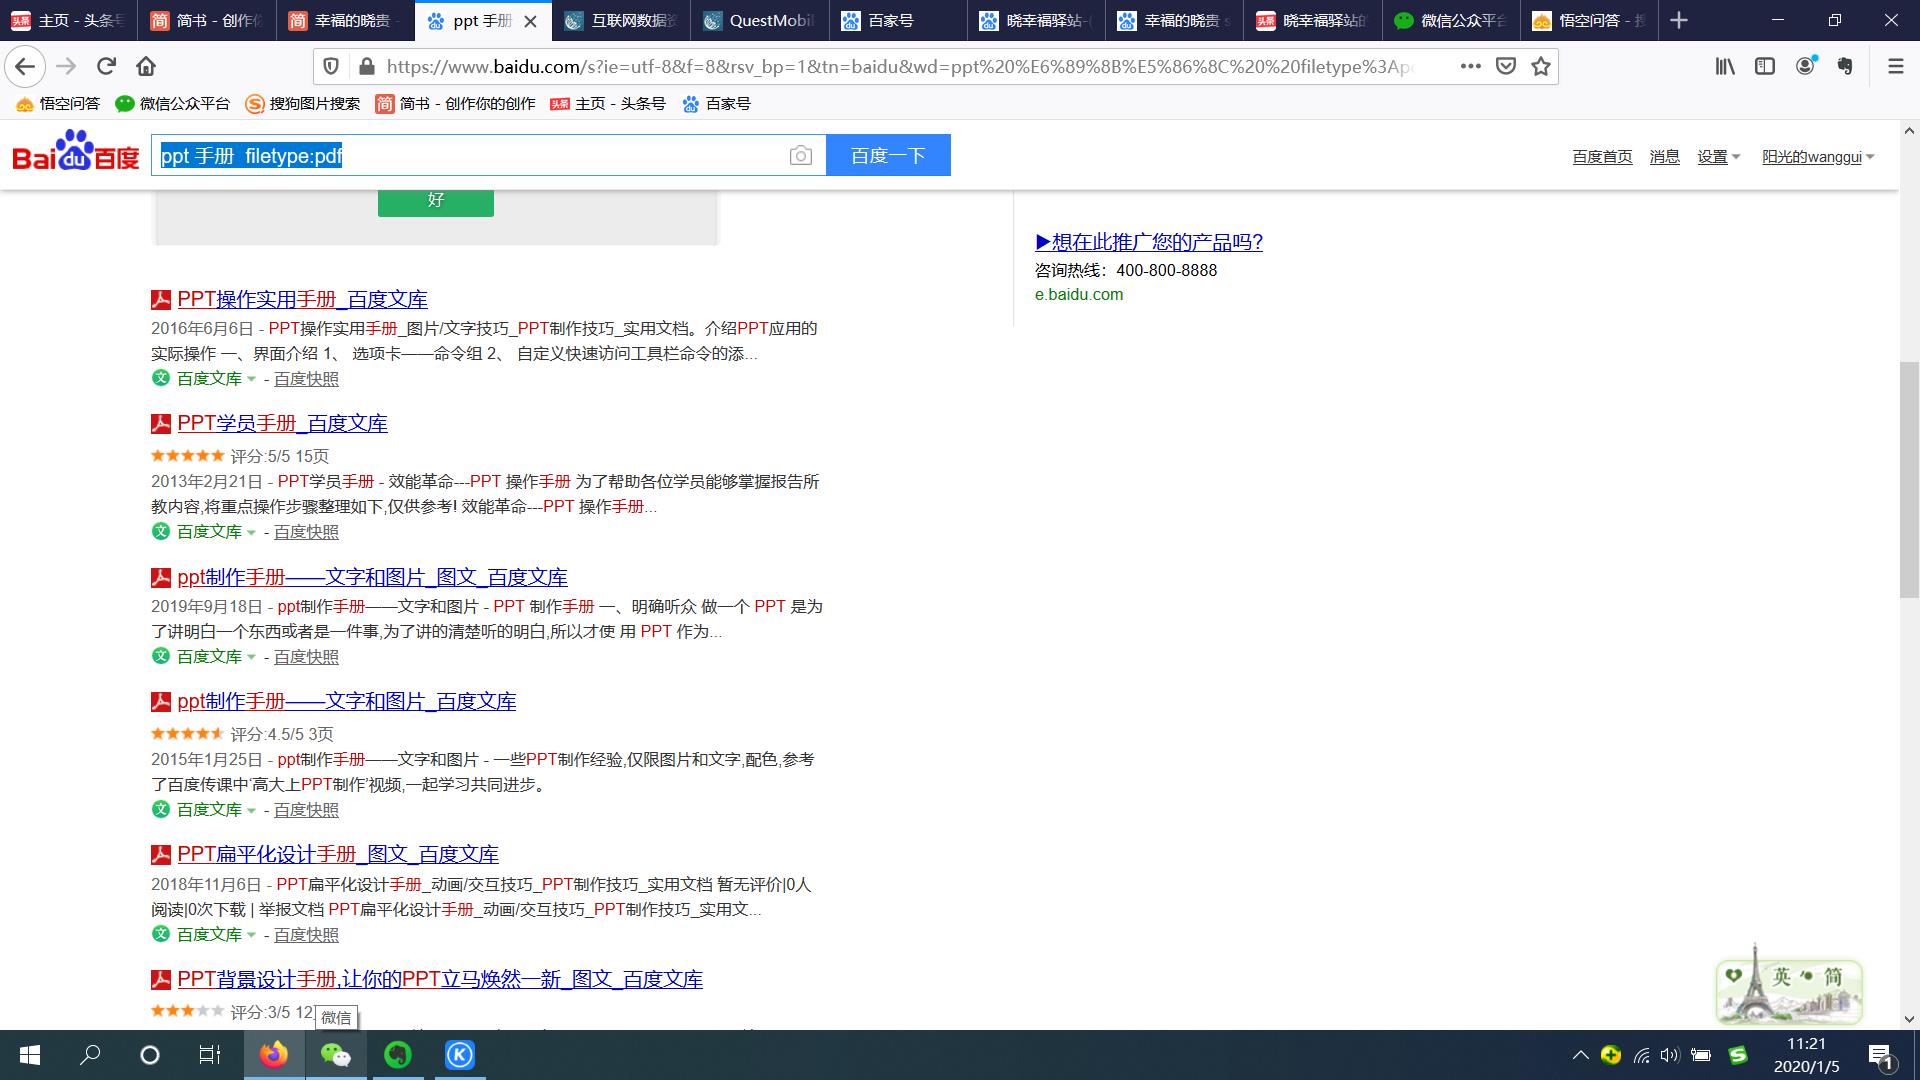Open taskbar search magnifier
The width and height of the screenshot is (1920, 1080).
90,1055
